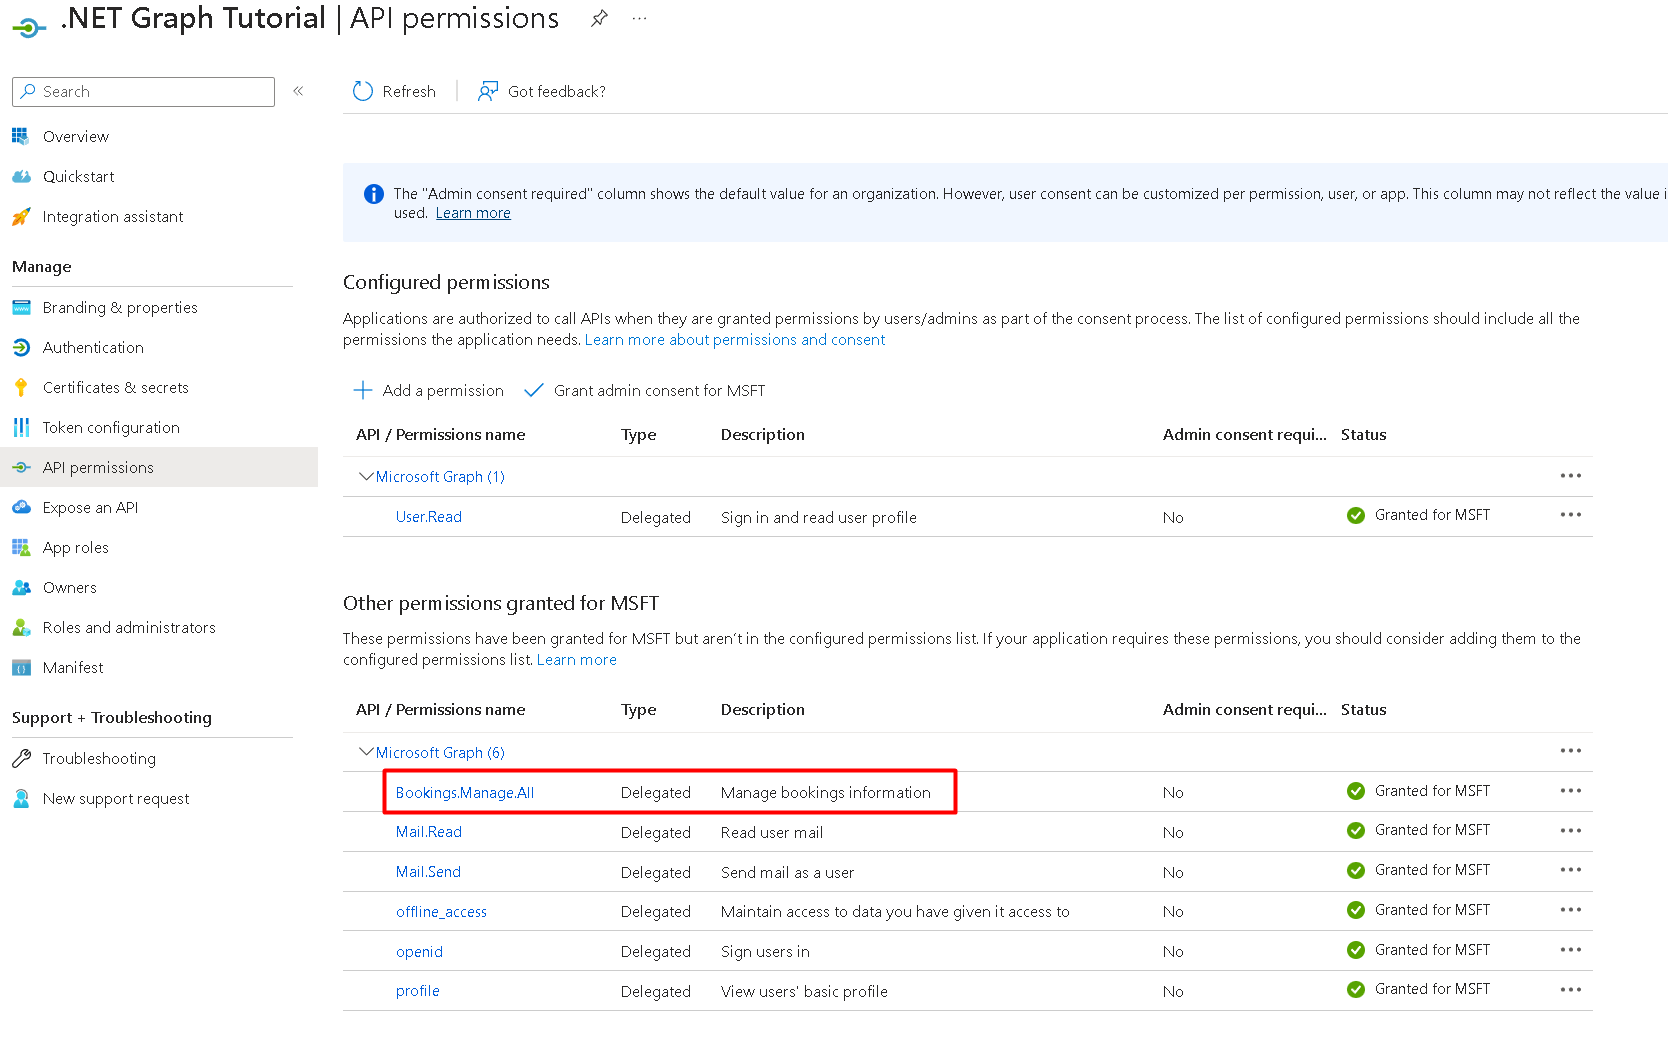Viewport: 1668px width, 1055px height.
Task: Open the Authentication settings
Action: (93, 347)
